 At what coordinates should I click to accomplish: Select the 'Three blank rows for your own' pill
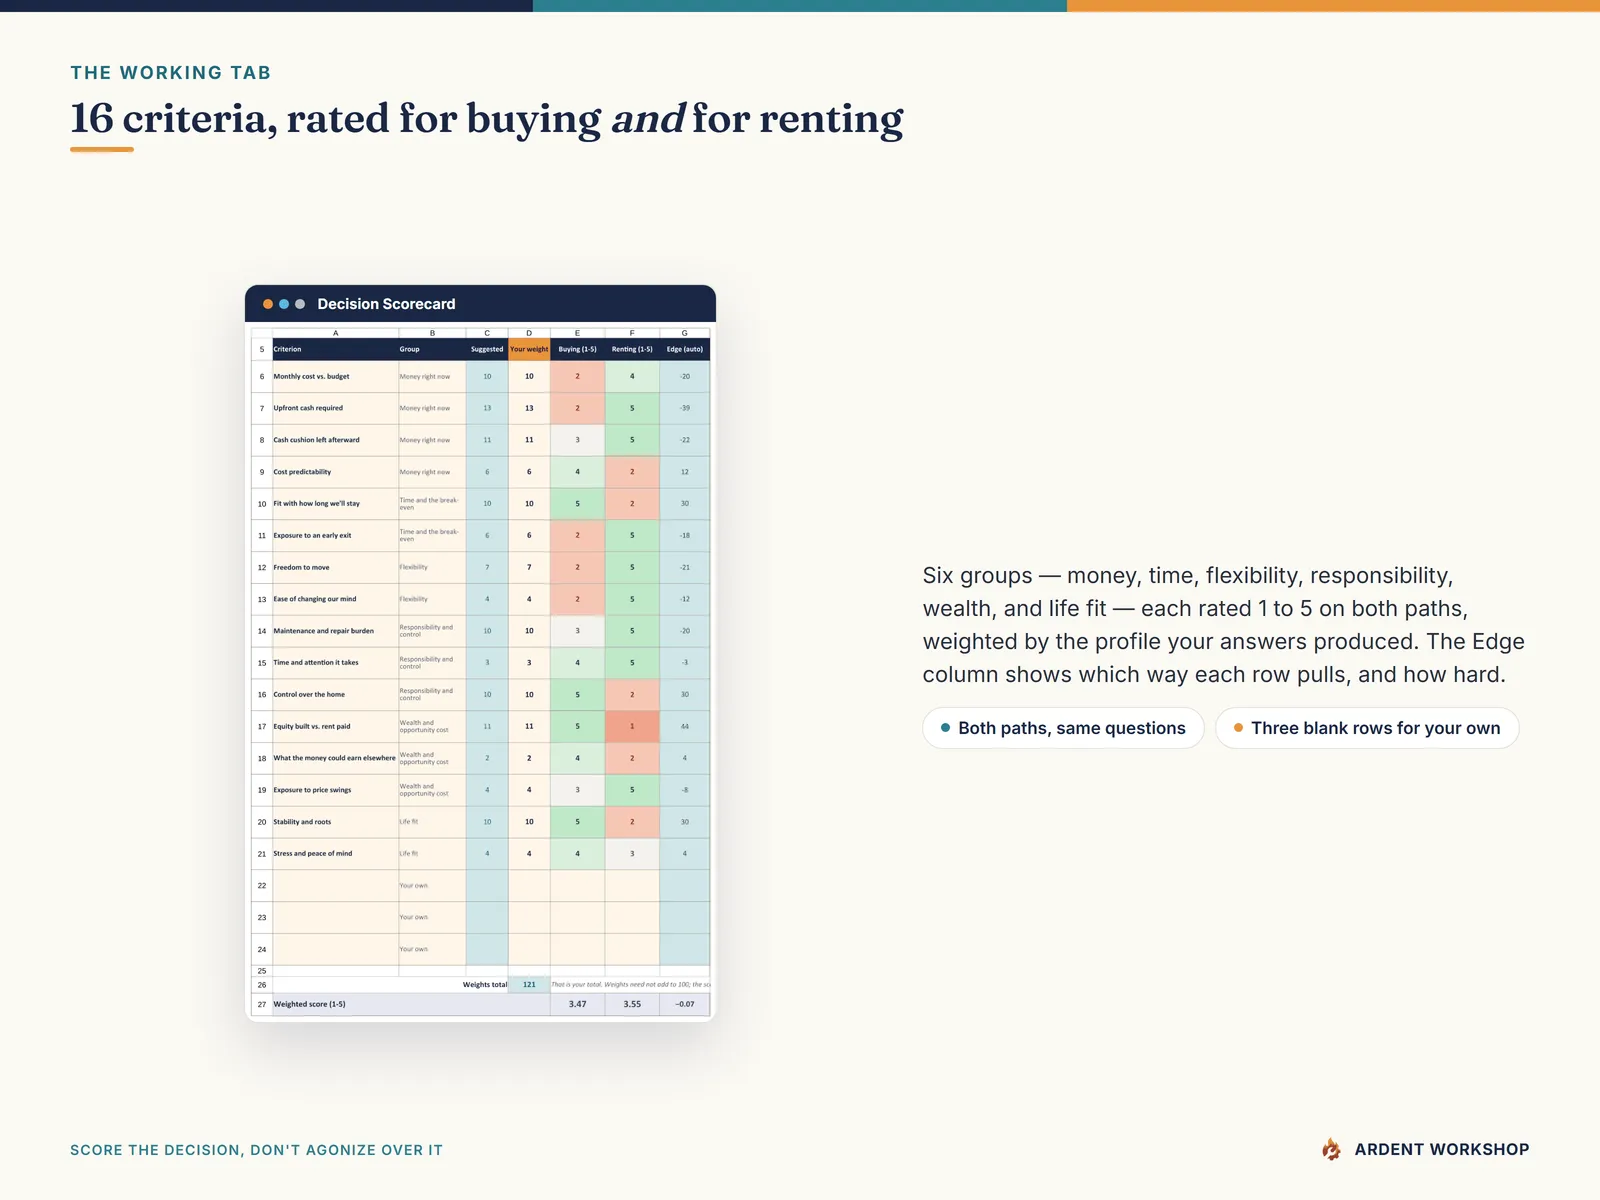click(1367, 728)
